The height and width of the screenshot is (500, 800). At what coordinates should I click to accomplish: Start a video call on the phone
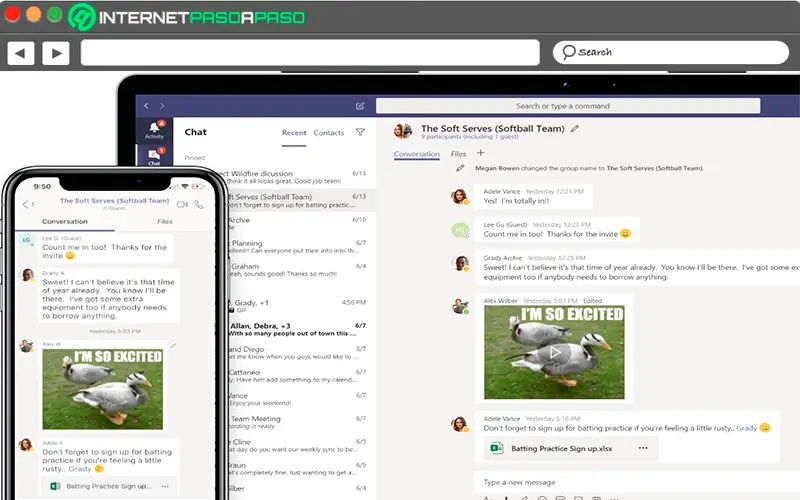coord(182,204)
